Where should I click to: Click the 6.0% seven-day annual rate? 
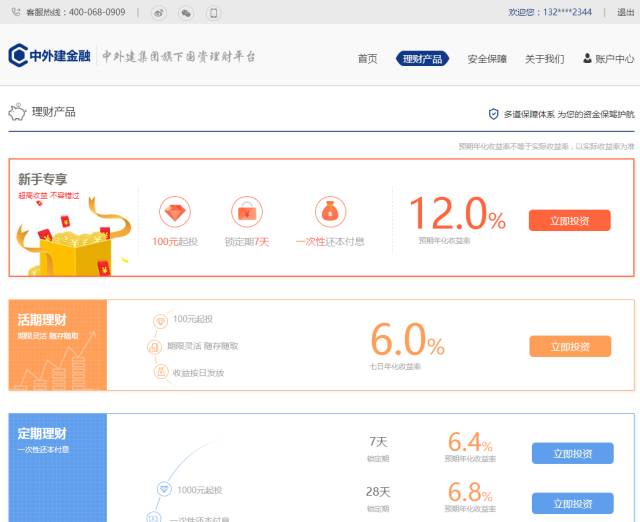tap(407, 340)
